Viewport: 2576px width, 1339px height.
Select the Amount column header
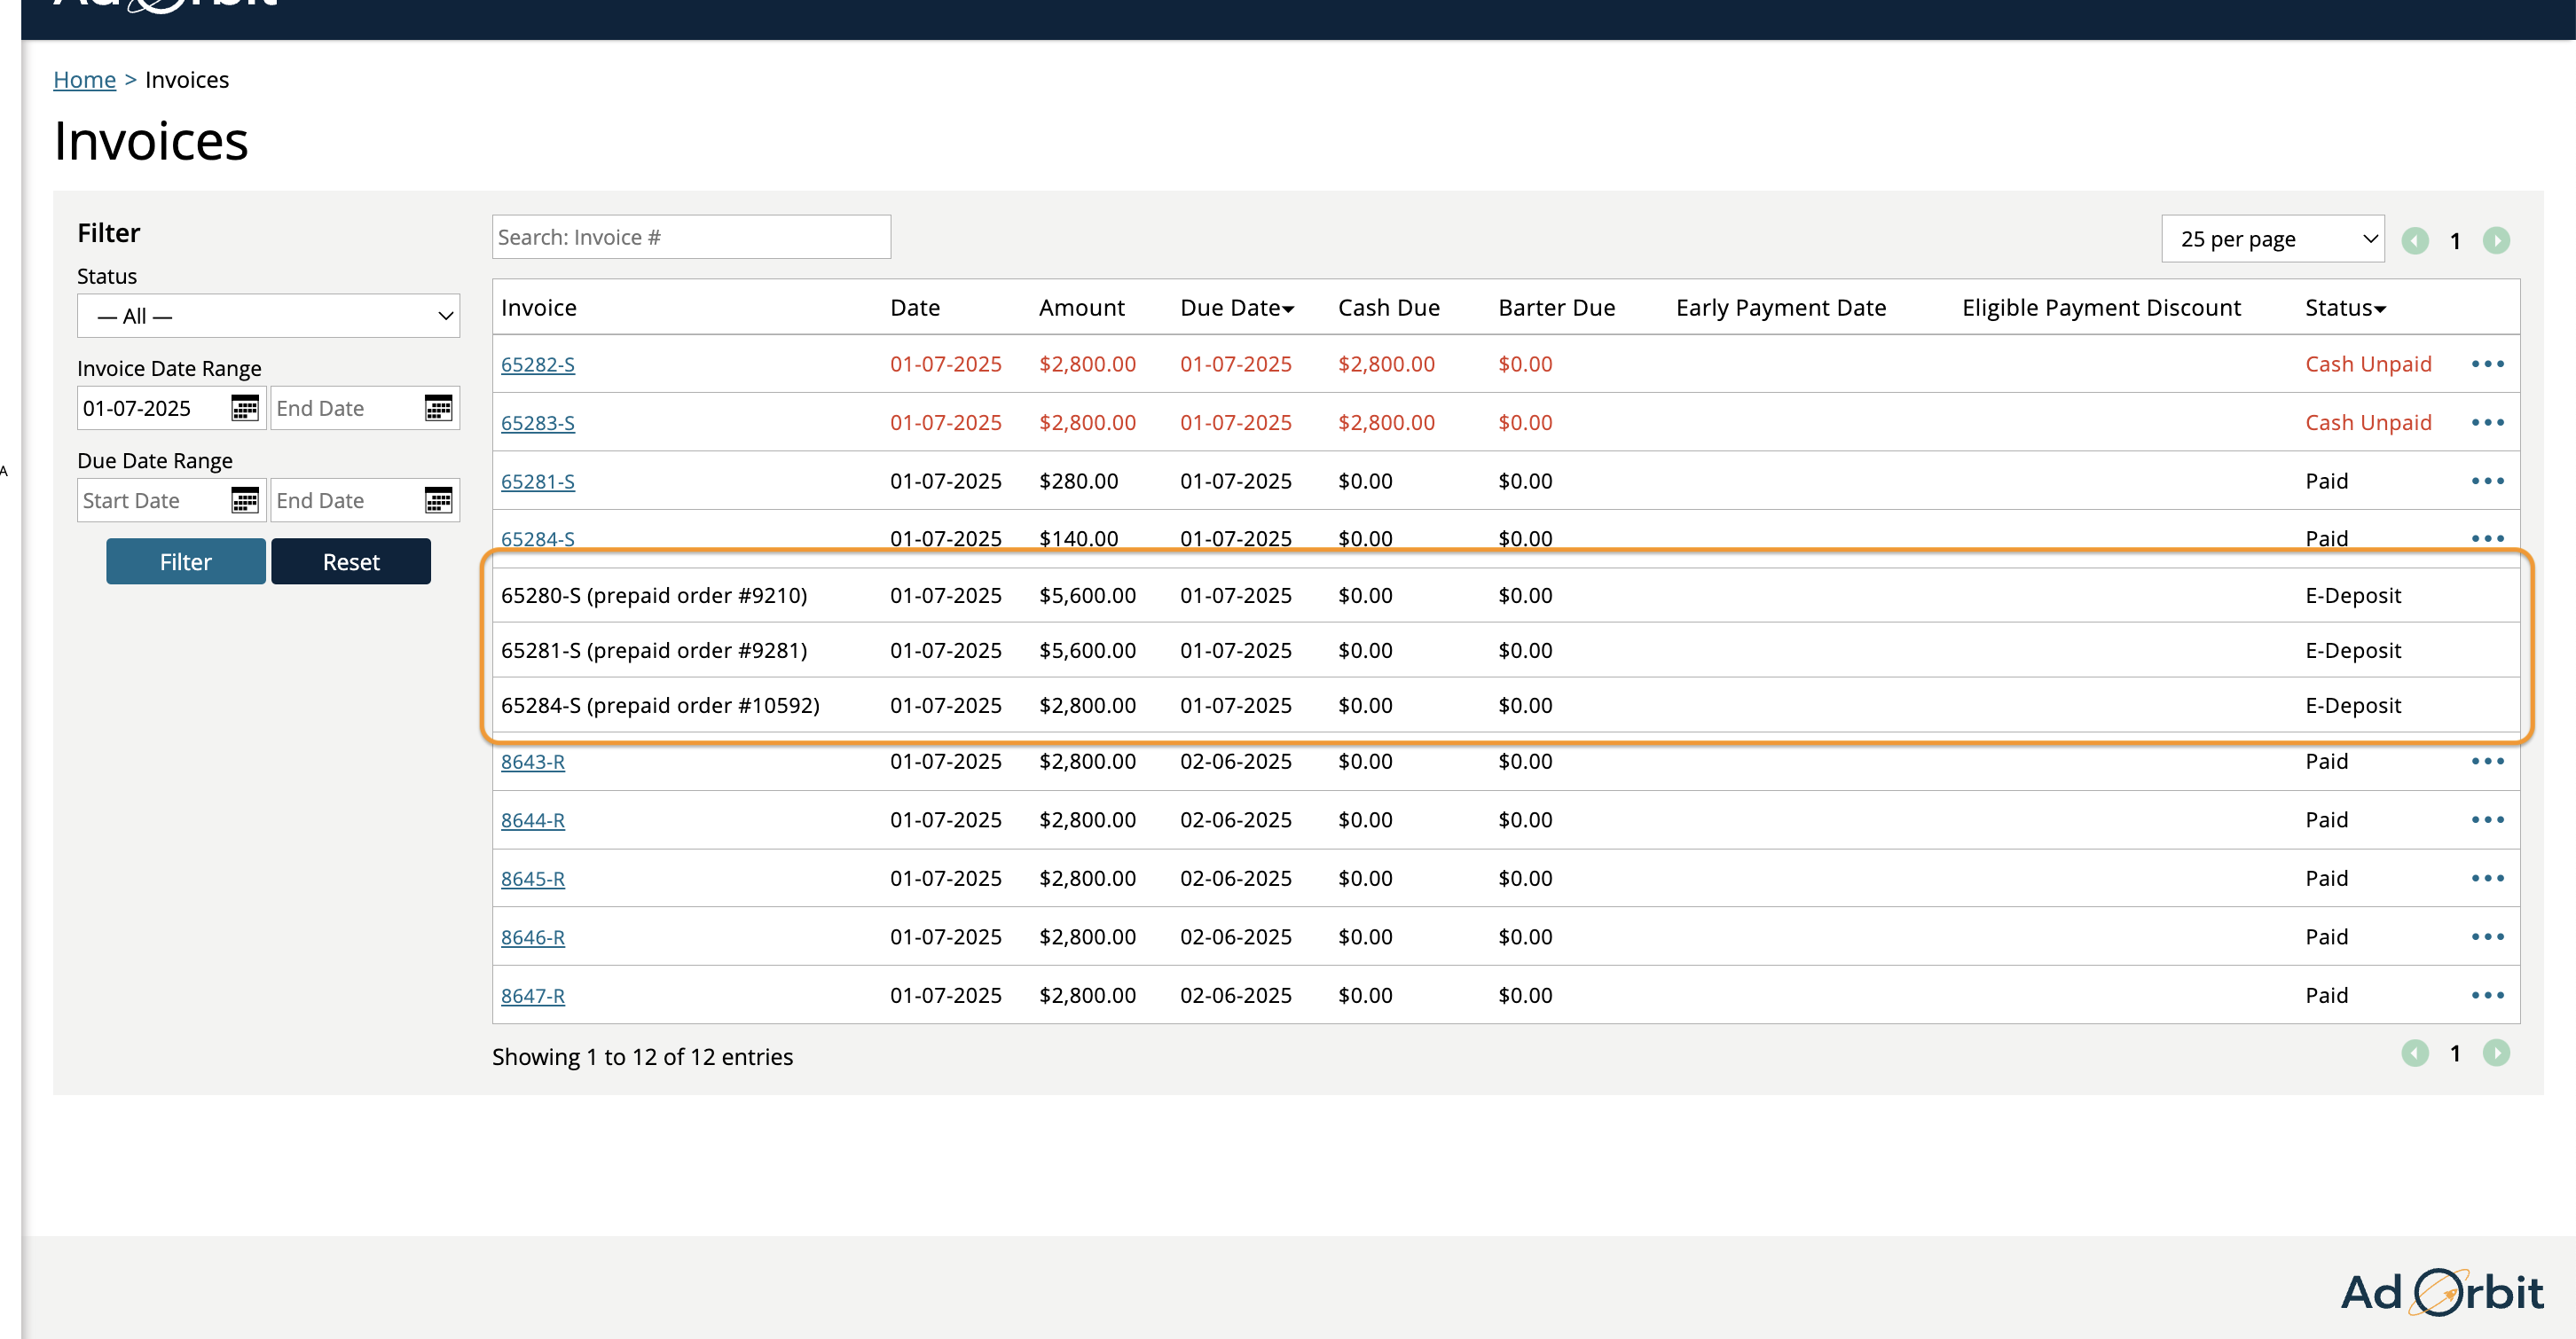click(x=1082, y=307)
